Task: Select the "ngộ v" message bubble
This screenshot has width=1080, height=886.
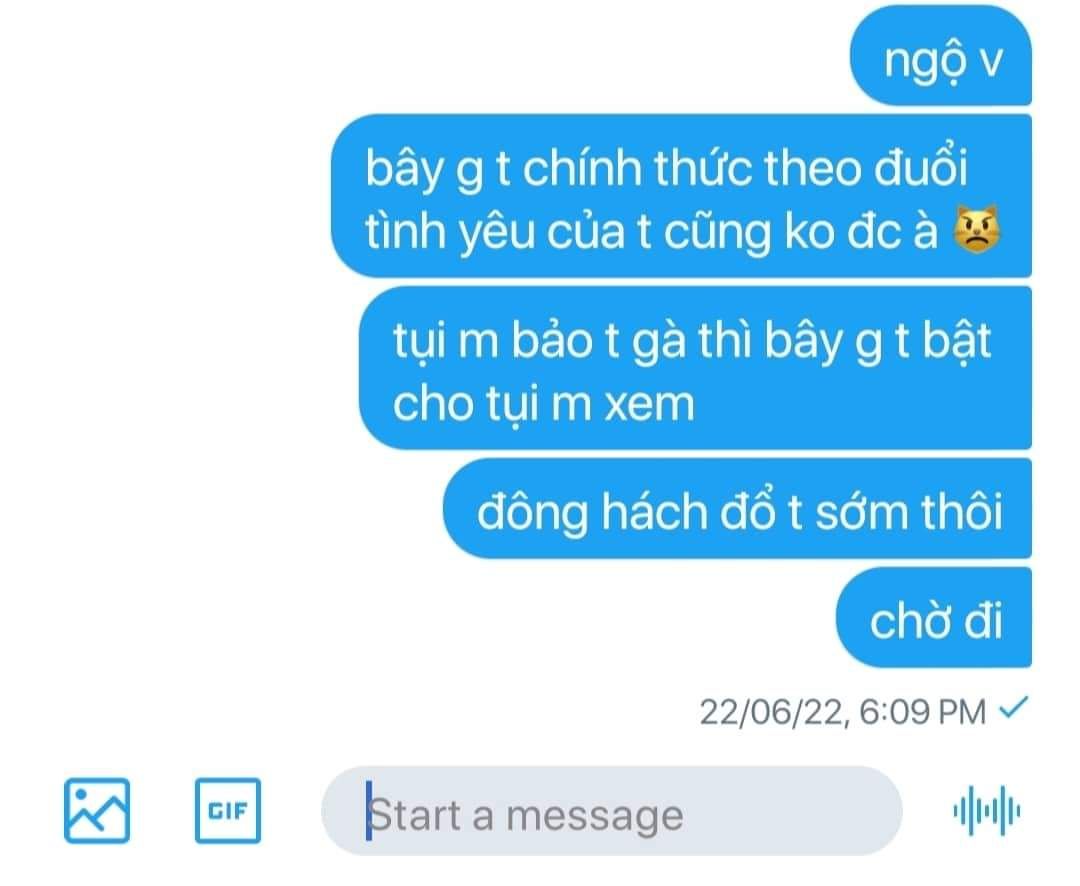Action: pyautogui.click(x=941, y=56)
